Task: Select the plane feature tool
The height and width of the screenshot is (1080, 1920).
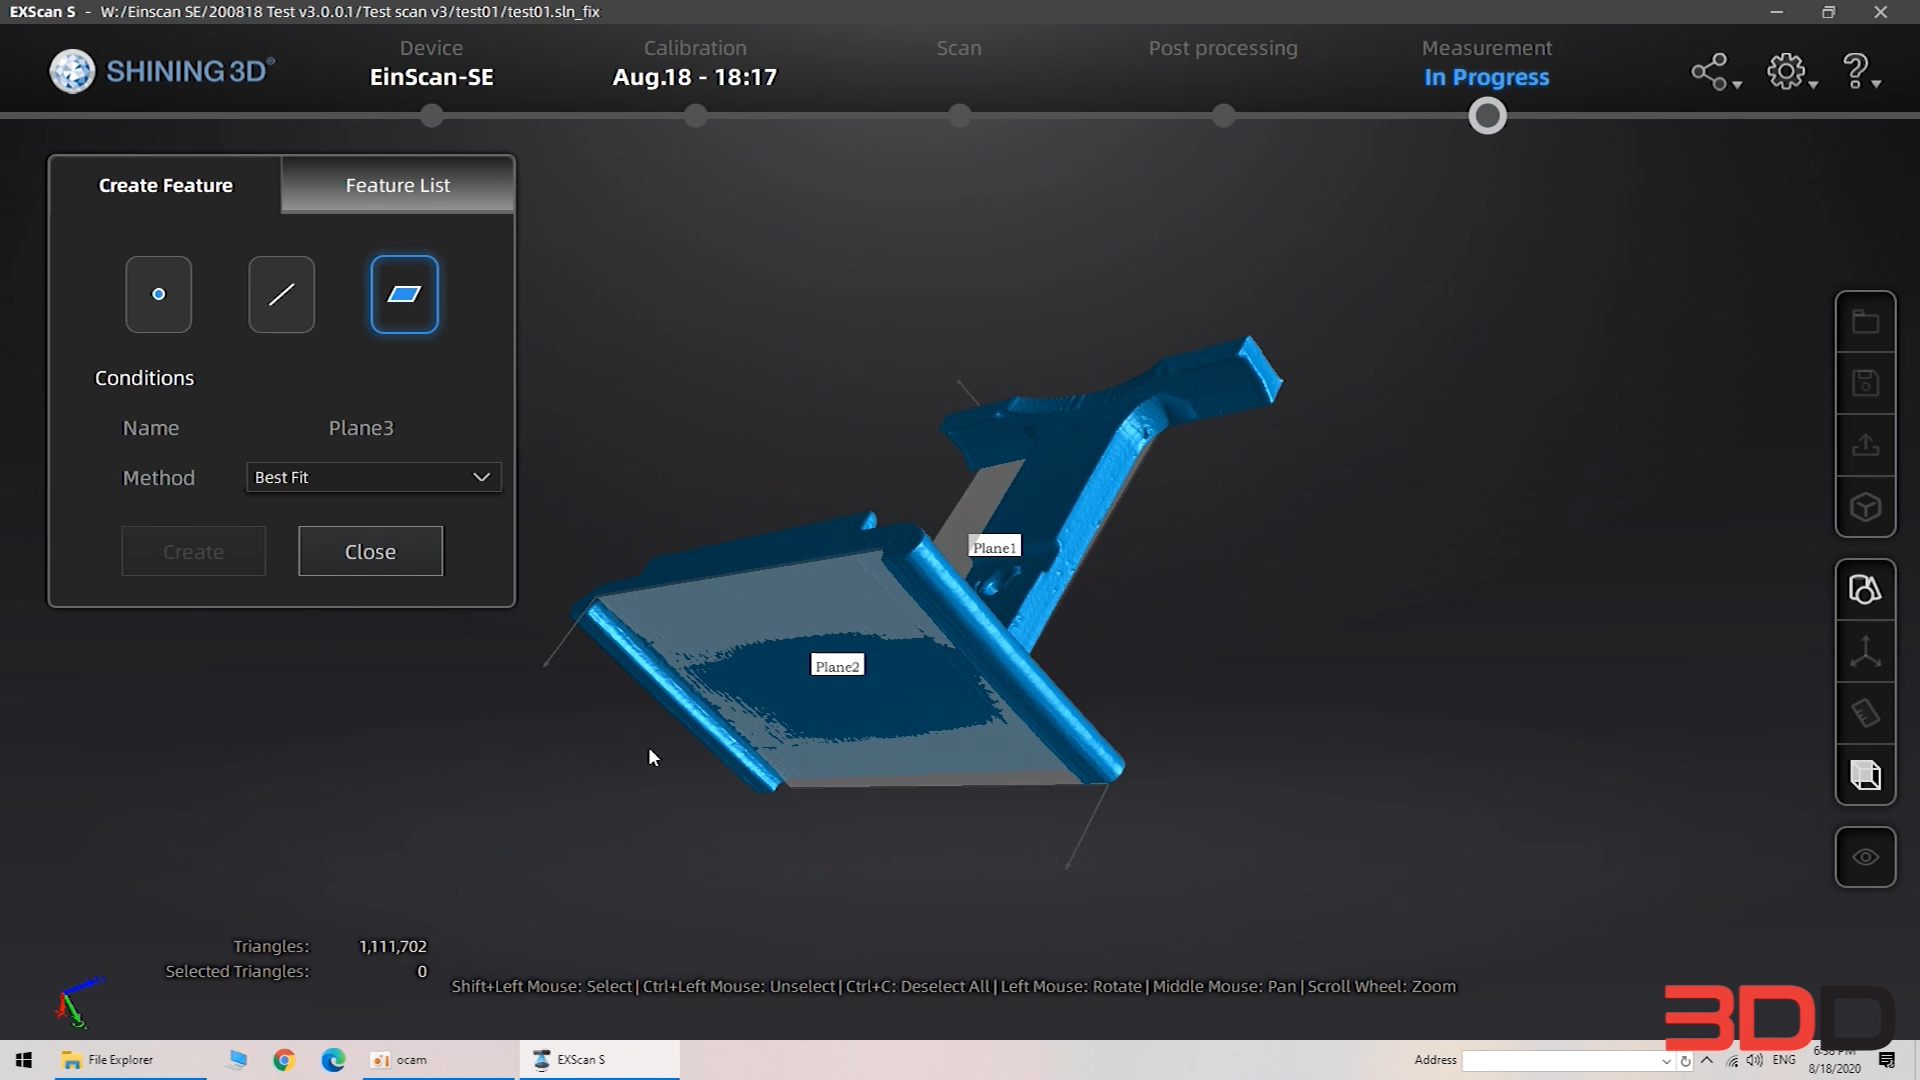Action: click(x=404, y=294)
